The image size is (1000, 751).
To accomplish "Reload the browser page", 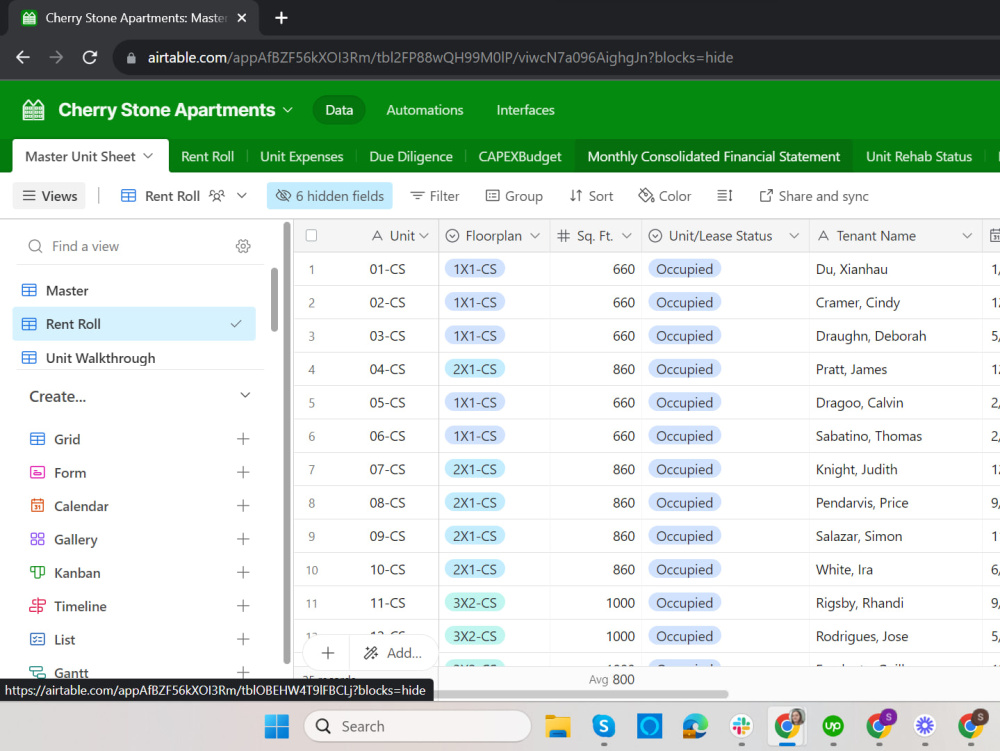I will point(90,57).
